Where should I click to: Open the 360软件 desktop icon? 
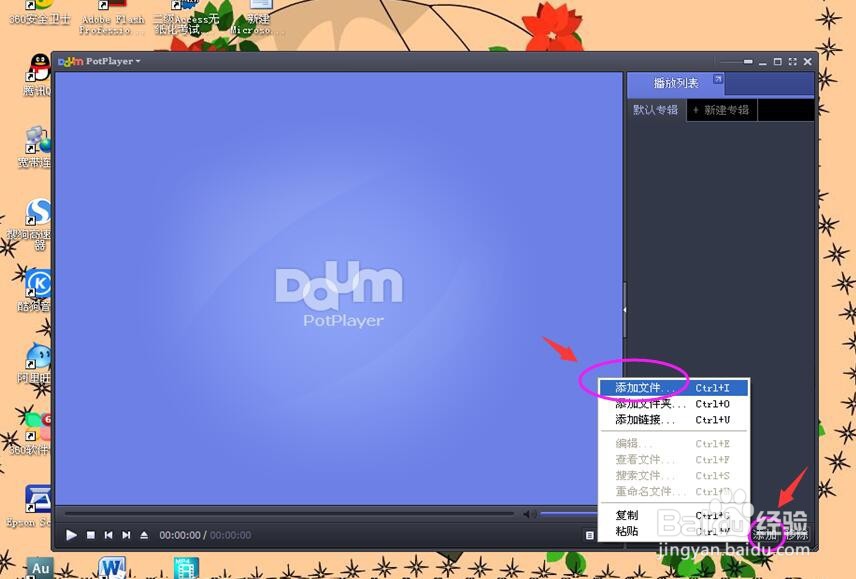point(31,434)
